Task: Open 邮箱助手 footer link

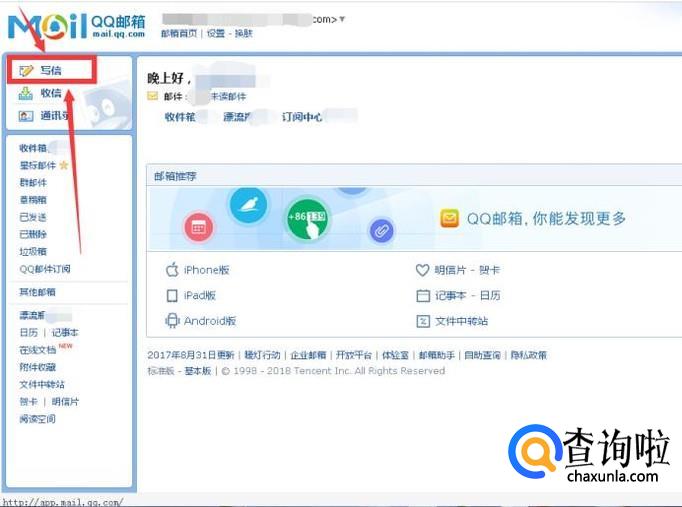Action: point(437,355)
